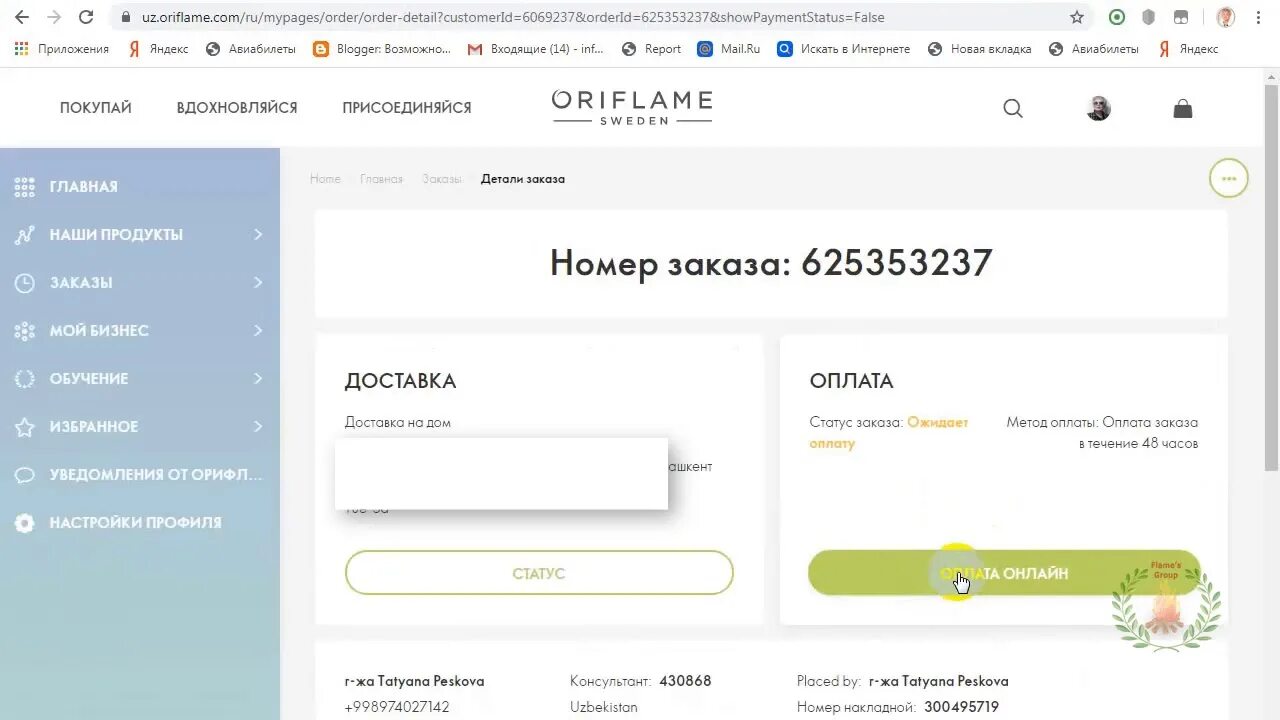Open Gmail Входящие bookmark
The image size is (1280, 720).
click(x=535, y=48)
